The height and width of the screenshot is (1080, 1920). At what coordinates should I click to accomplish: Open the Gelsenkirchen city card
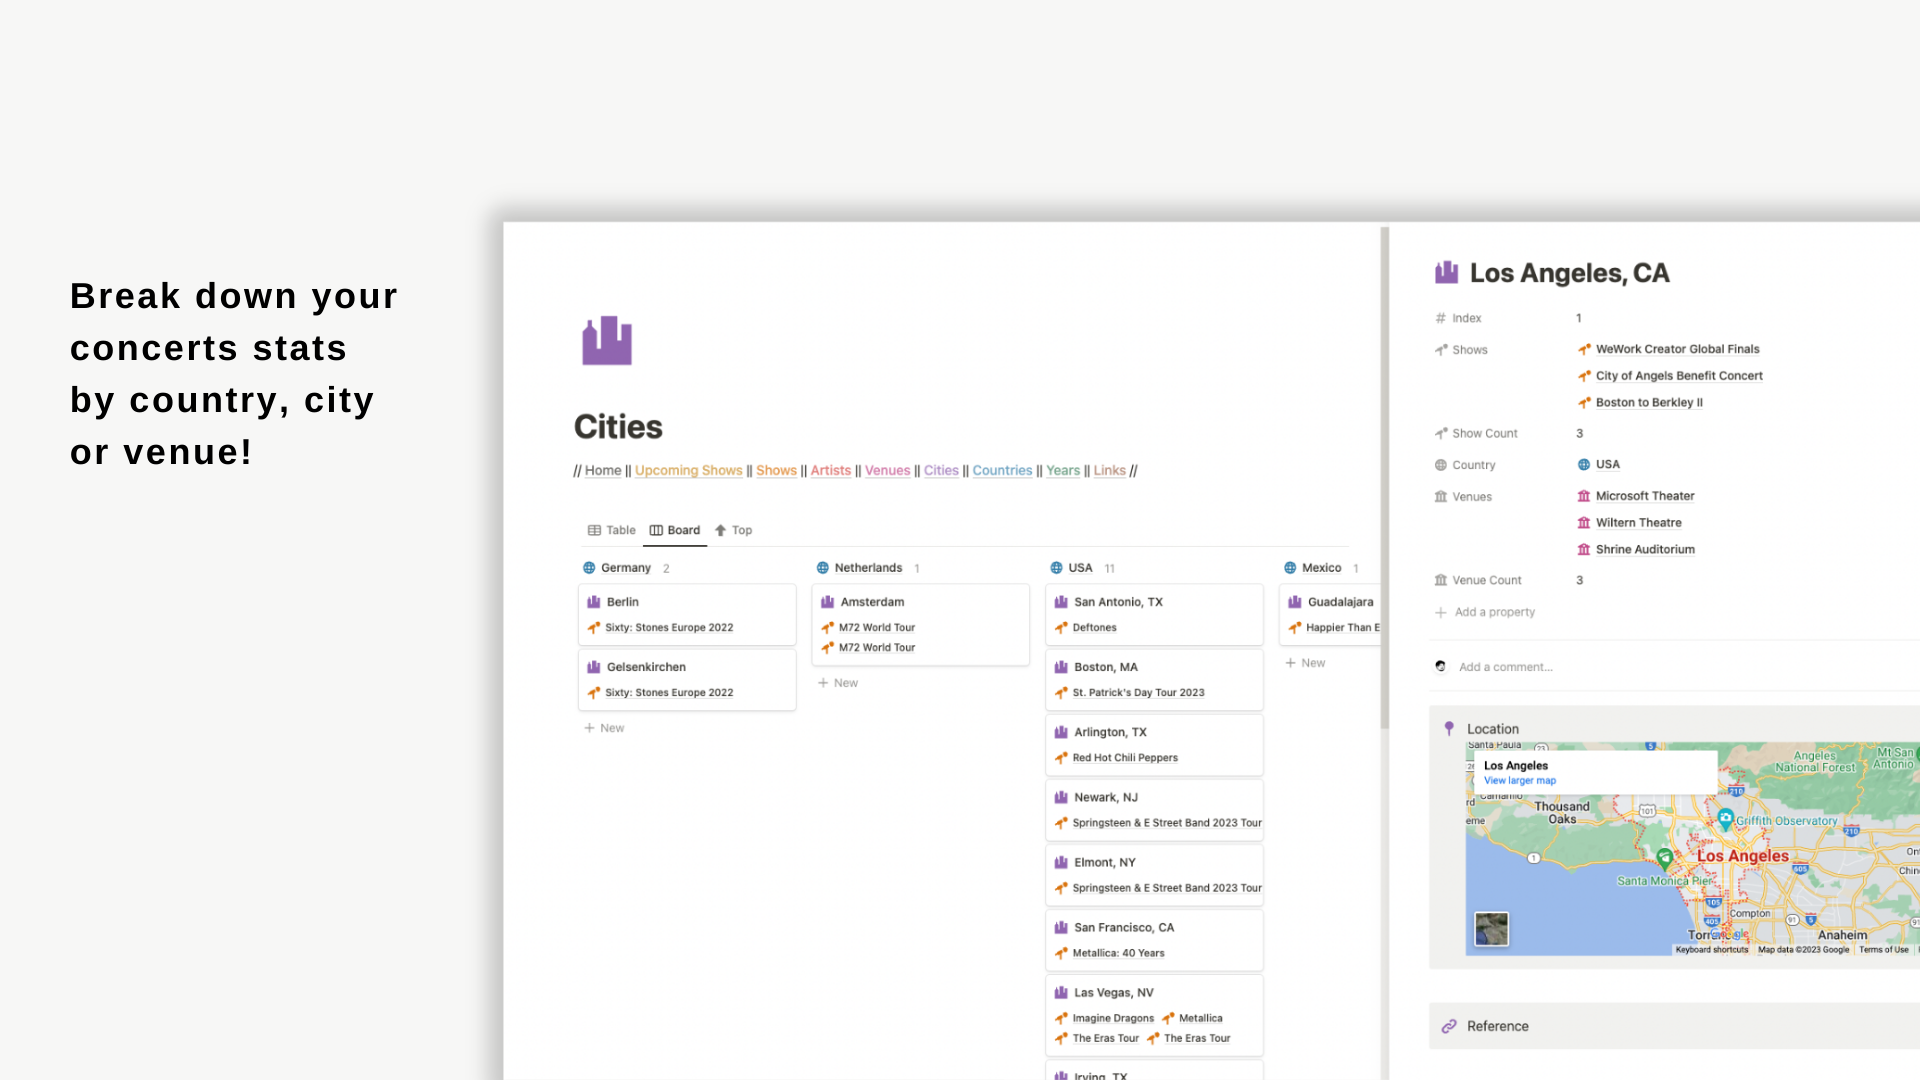coord(687,680)
